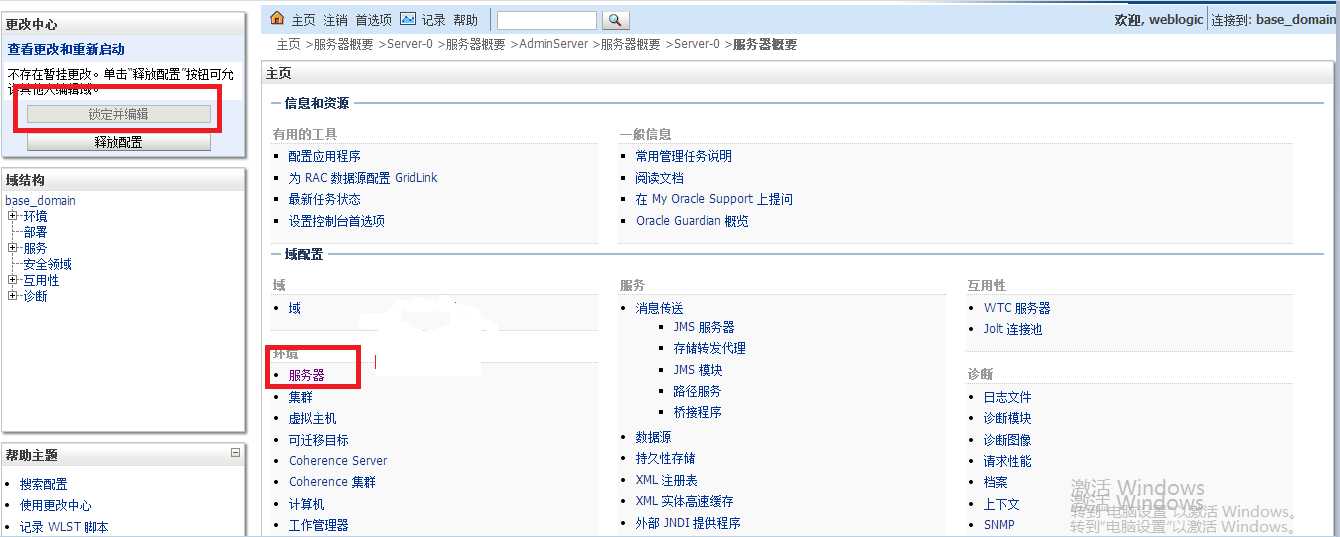This screenshot has height=537, width=1340.
Task: Open 常用管理任务说明 link
Action: 684,156
